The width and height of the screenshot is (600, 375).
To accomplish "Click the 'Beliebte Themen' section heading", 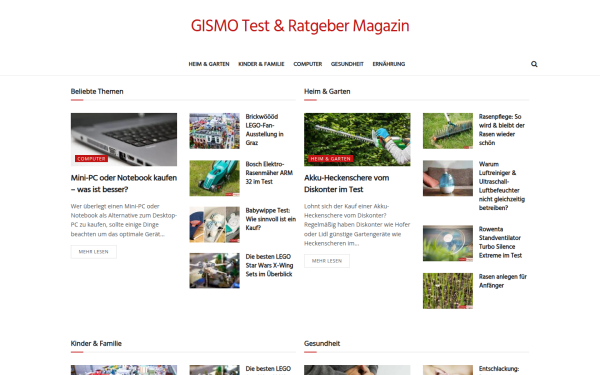I will [97, 91].
